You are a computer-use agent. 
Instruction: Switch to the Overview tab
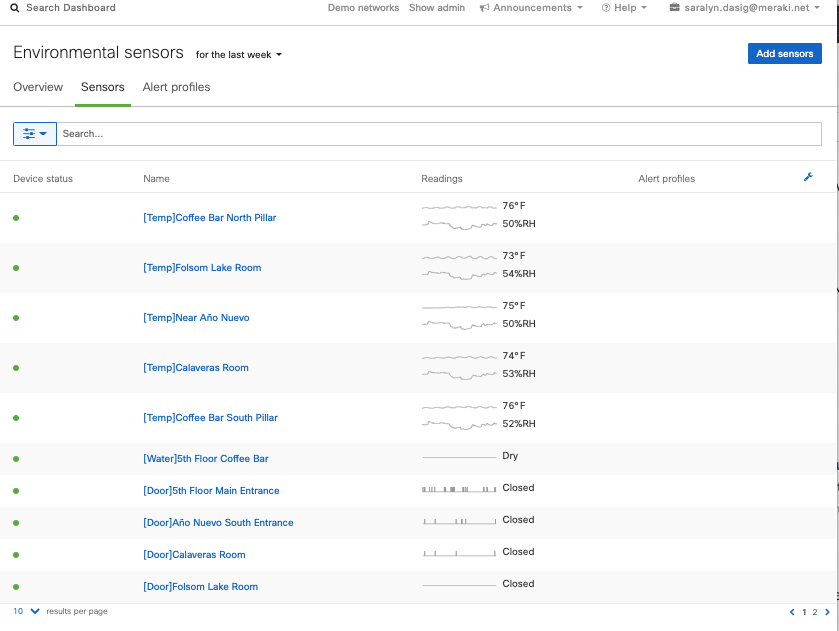click(x=37, y=87)
